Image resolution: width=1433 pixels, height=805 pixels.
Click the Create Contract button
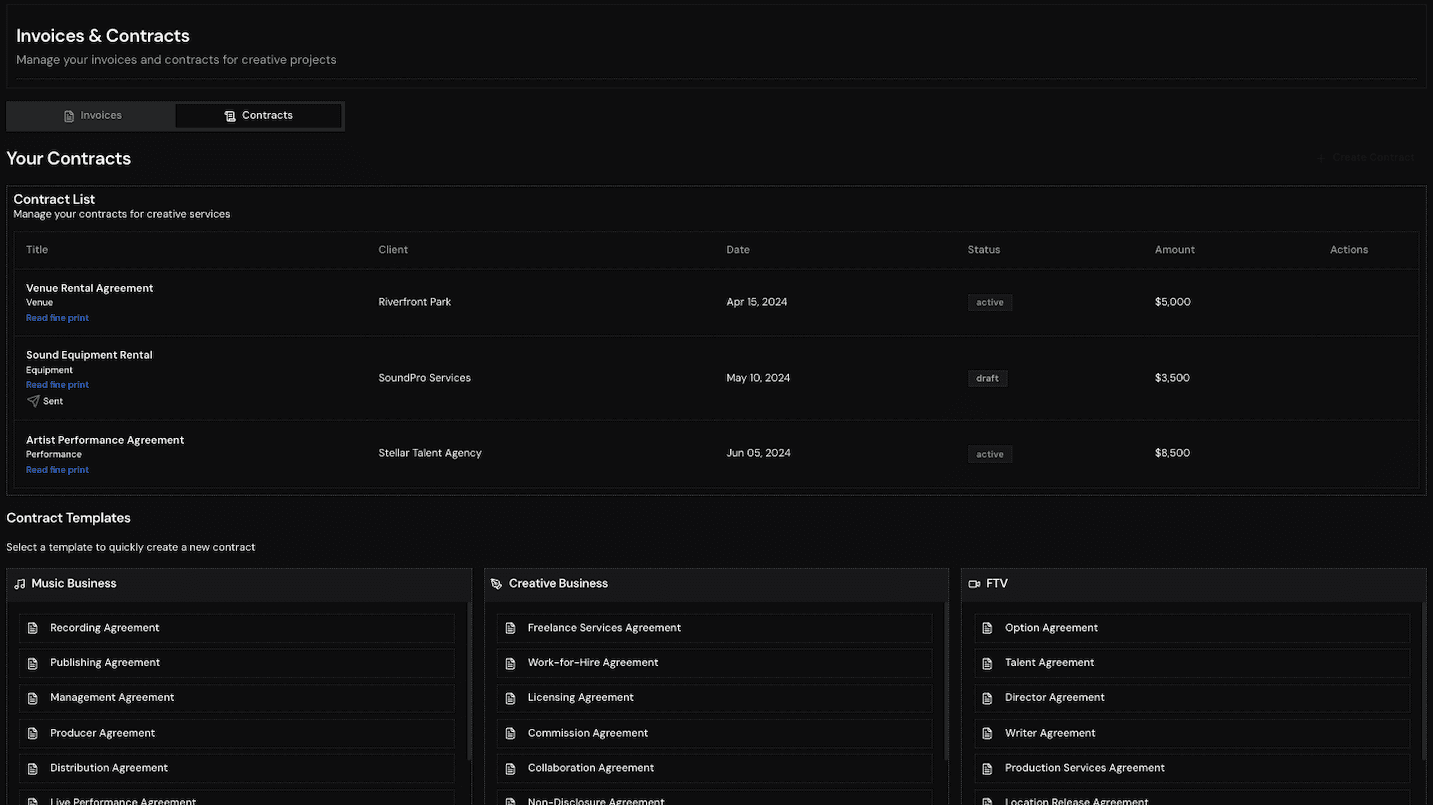click(x=1366, y=158)
